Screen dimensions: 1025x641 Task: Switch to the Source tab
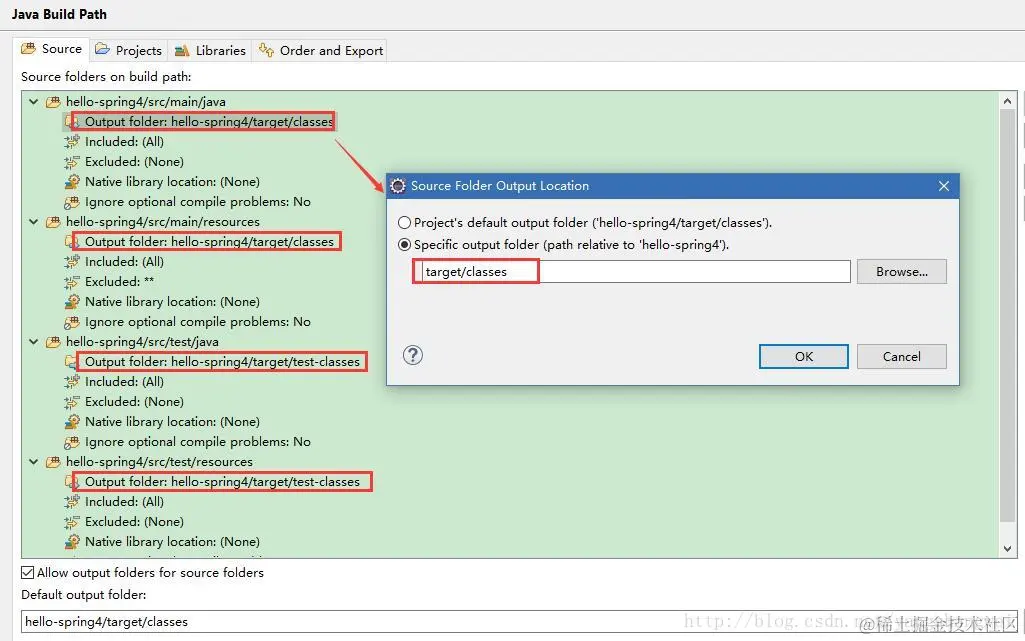coord(51,49)
